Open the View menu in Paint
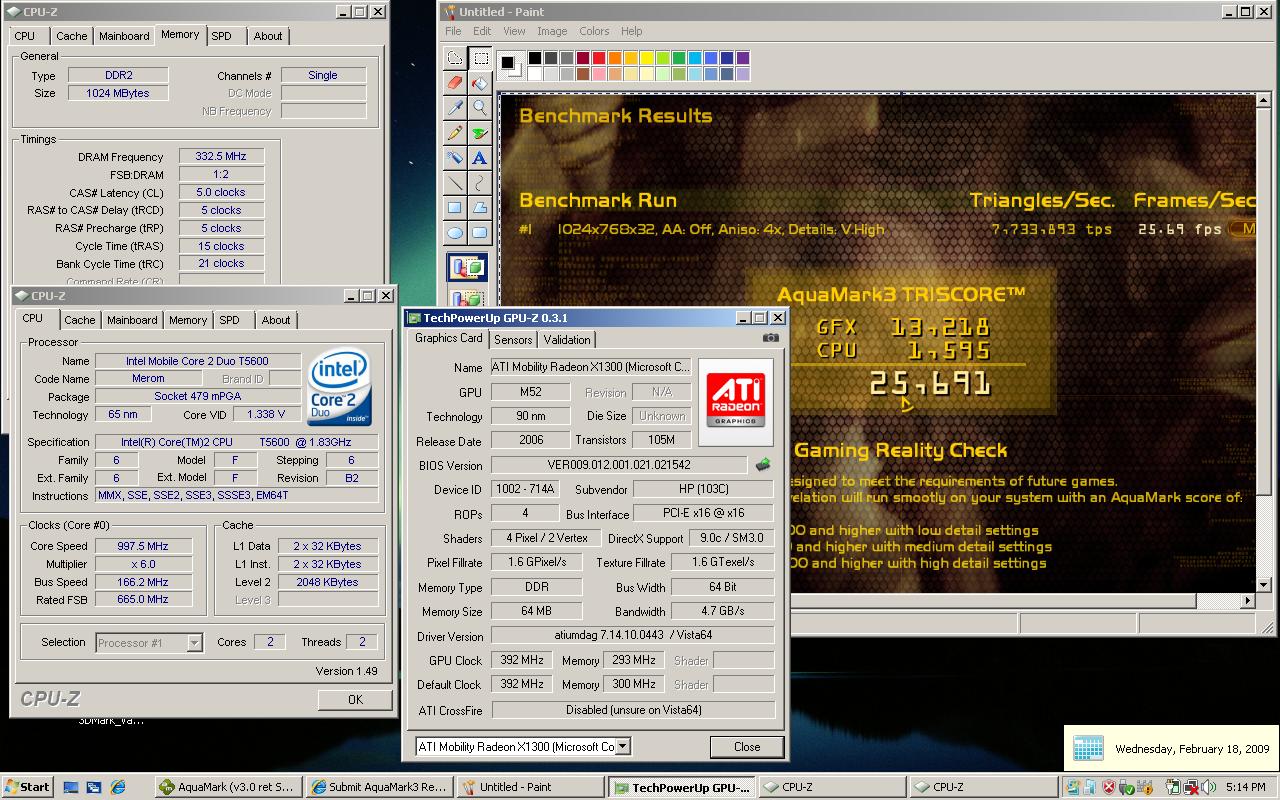This screenshot has height=800, width=1280. coord(514,31)
